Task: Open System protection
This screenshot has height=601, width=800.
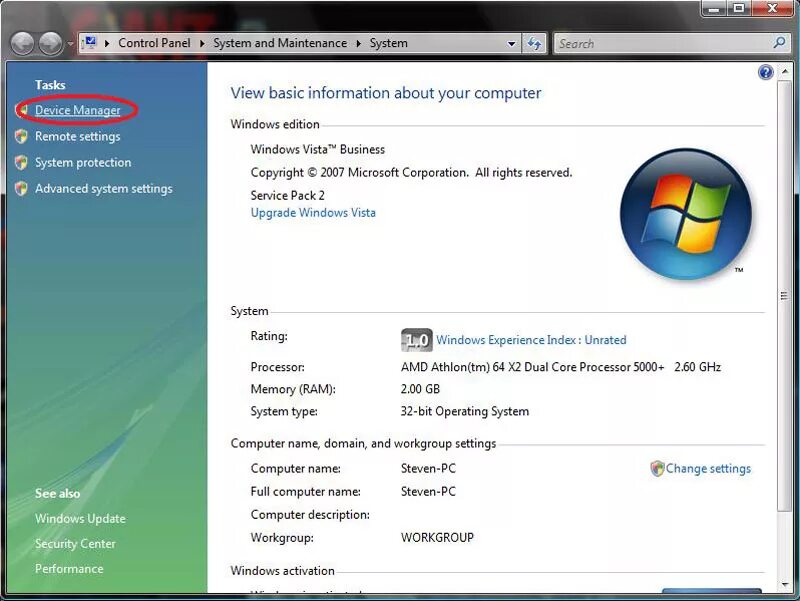Action: (x=83, y=162)
